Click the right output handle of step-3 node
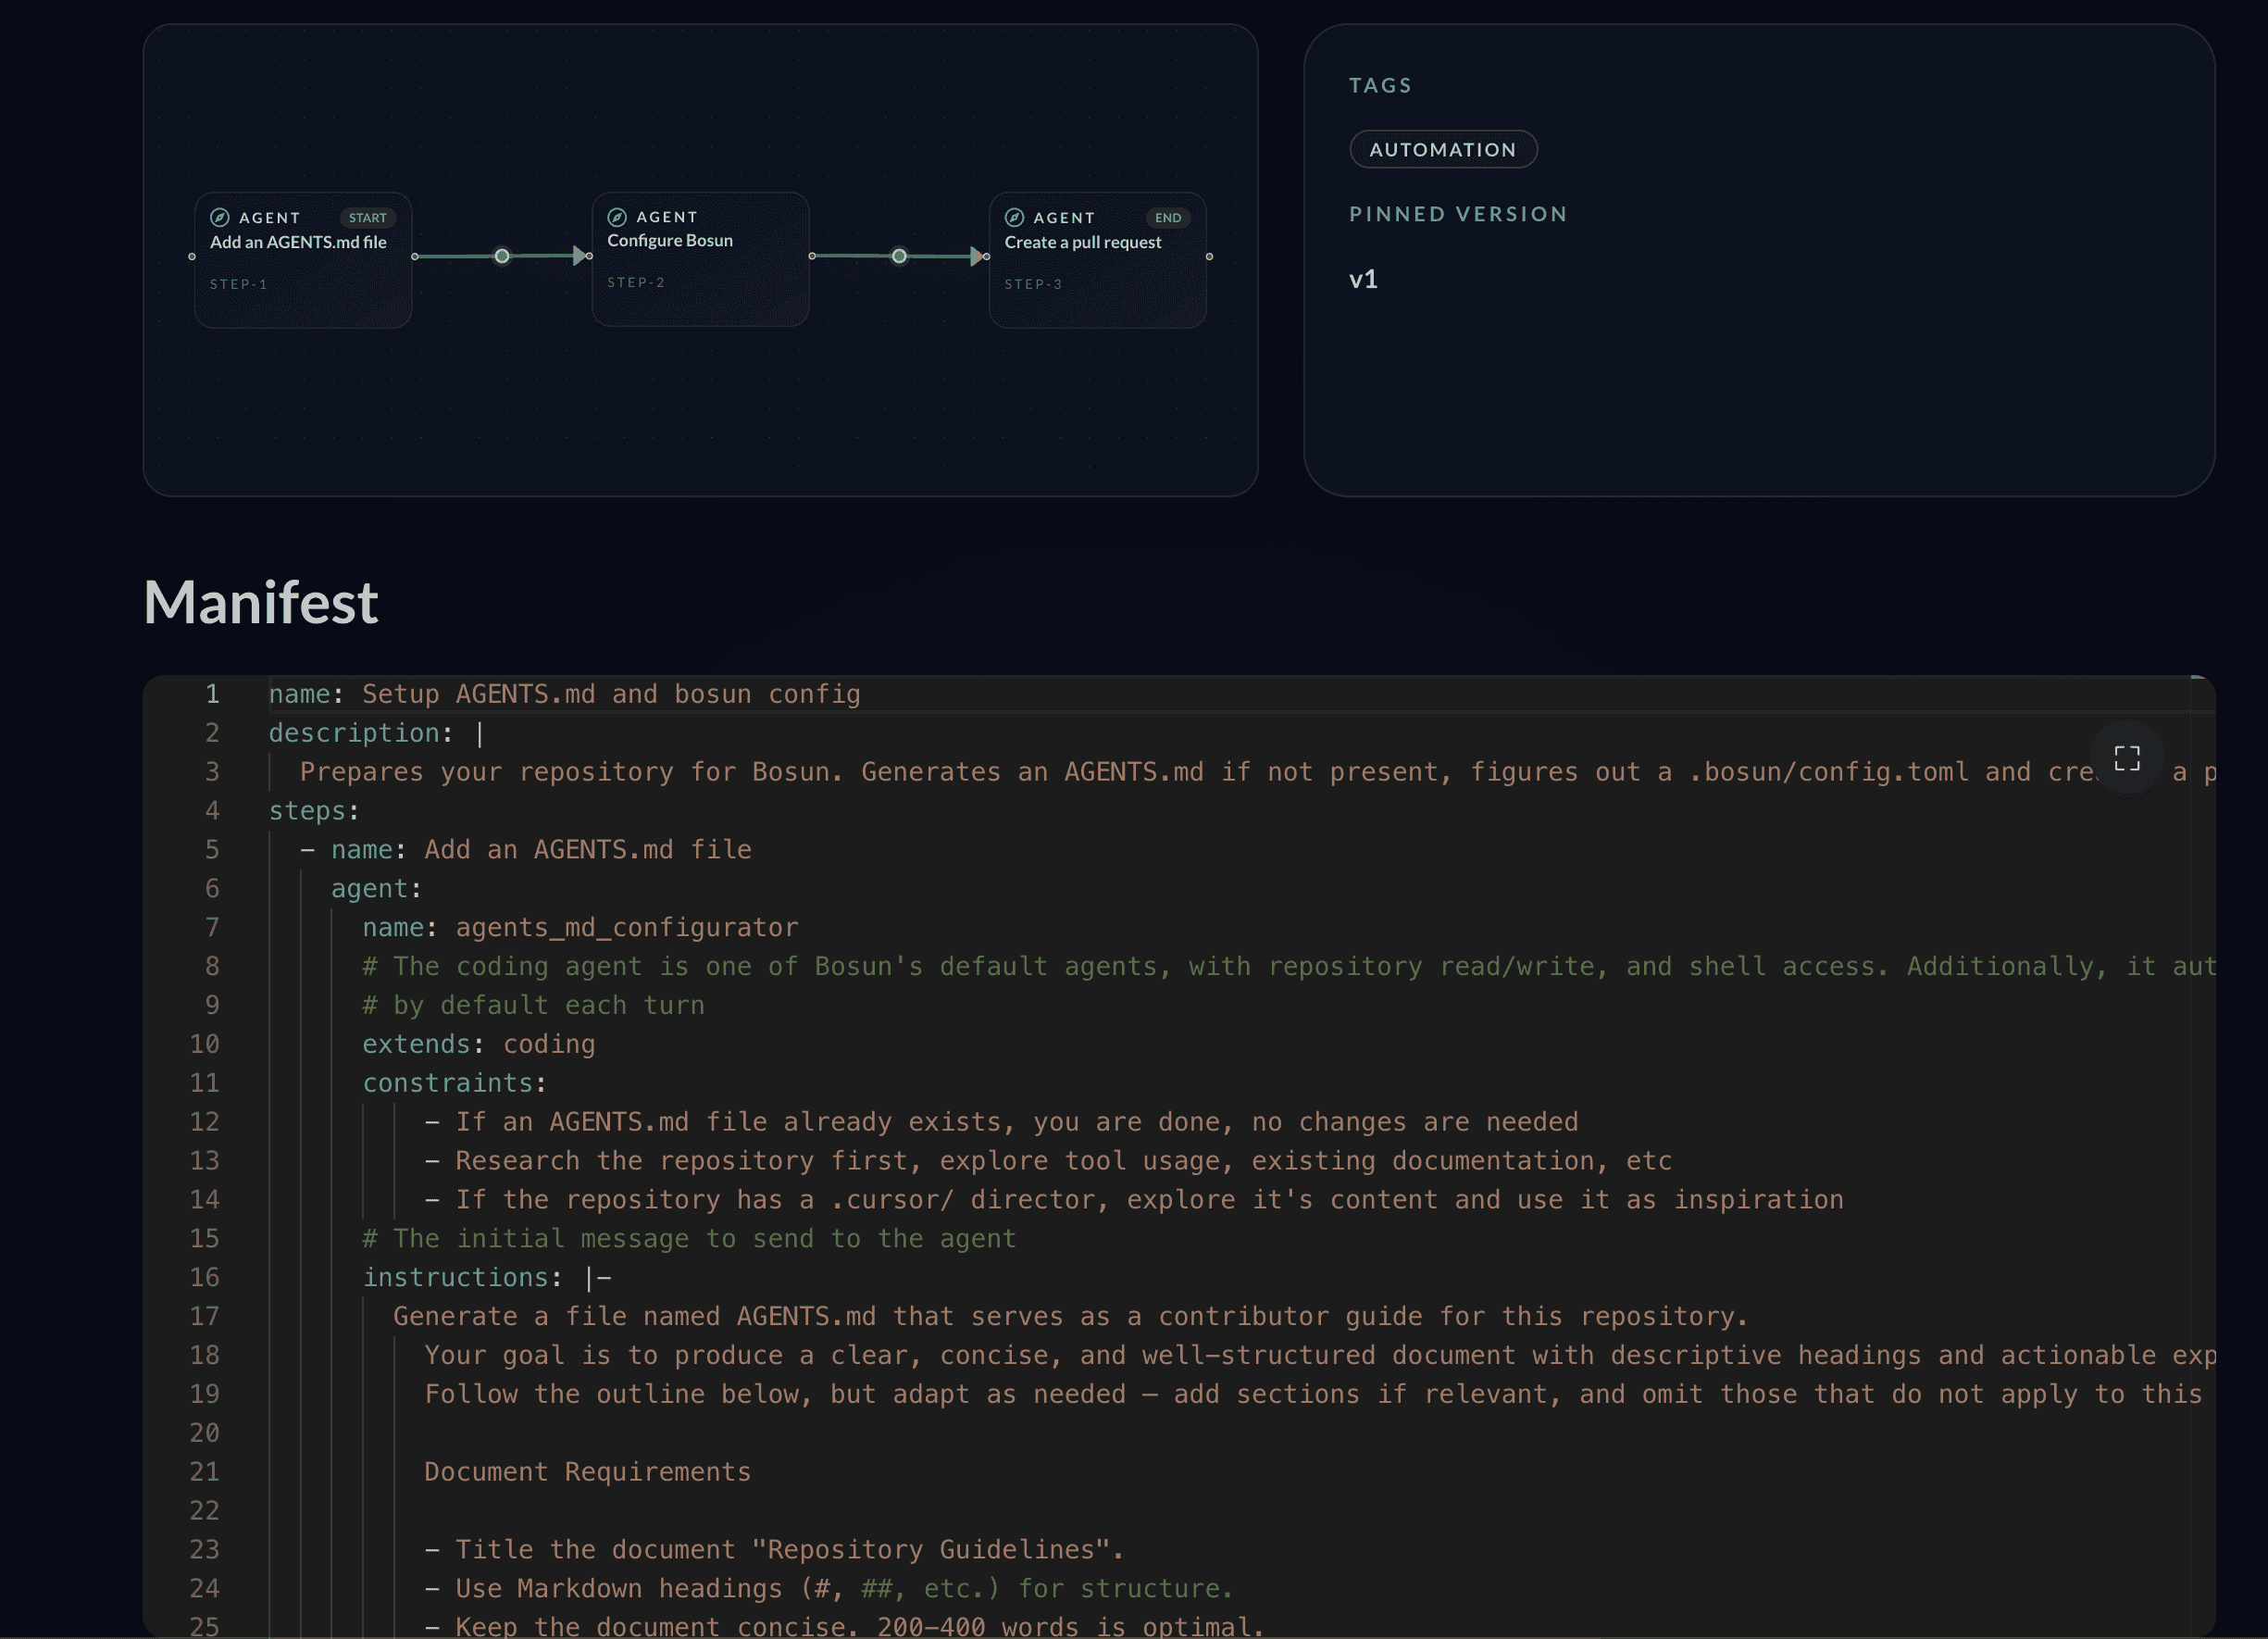Screen dimensions: 2268x1639 (x=1209, y=257)
